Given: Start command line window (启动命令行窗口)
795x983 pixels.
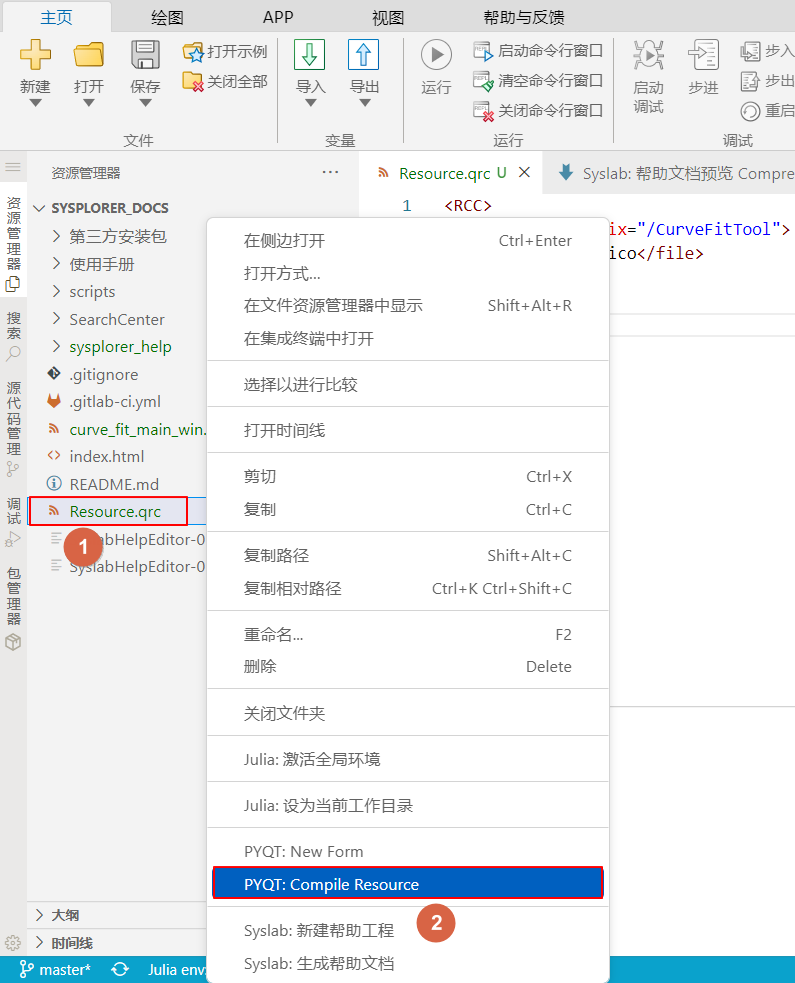Looking at the screenshot, I should [x=538, y=51].
